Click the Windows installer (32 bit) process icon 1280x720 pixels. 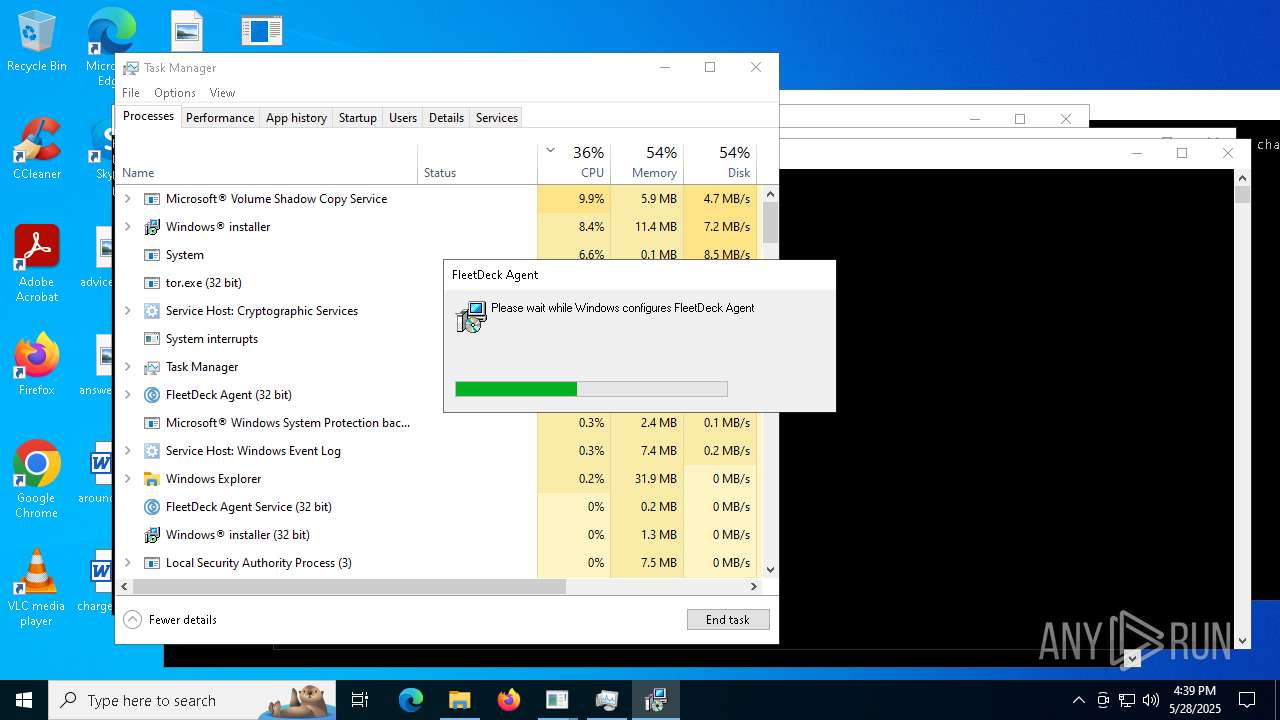pos(152,535)
